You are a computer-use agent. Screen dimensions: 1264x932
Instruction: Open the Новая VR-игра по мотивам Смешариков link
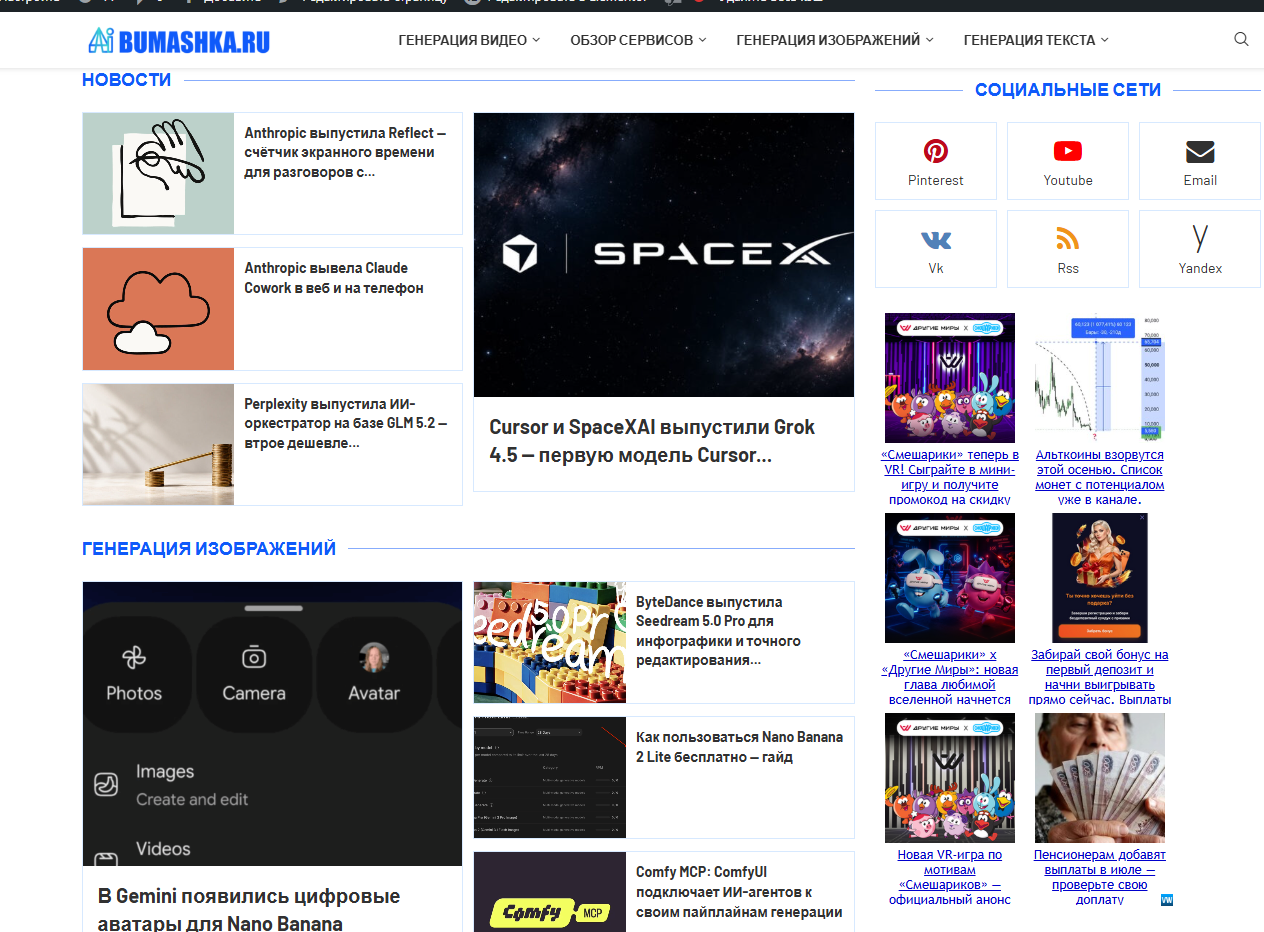[x=950, y=877]
